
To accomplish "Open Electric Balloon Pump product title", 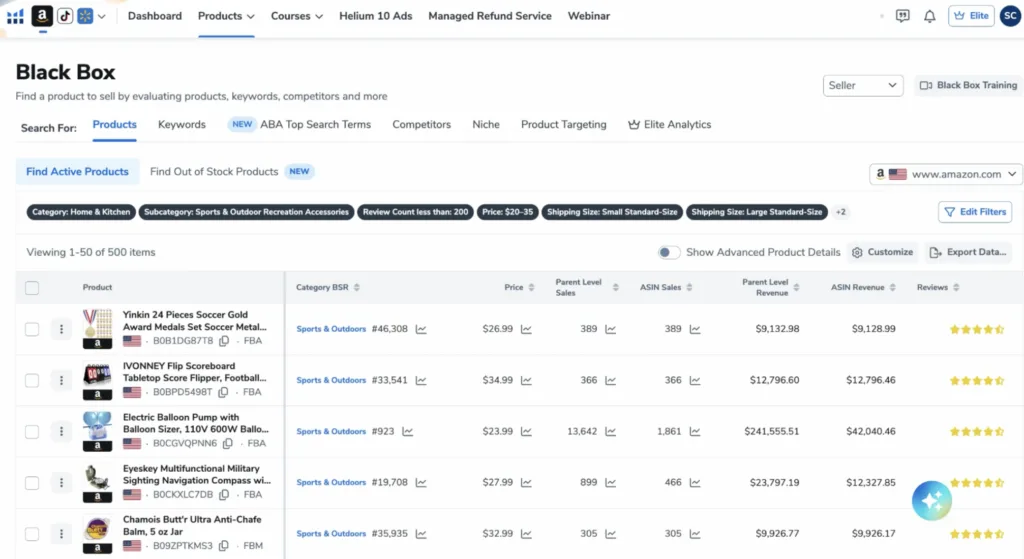I will coord(196,423).
